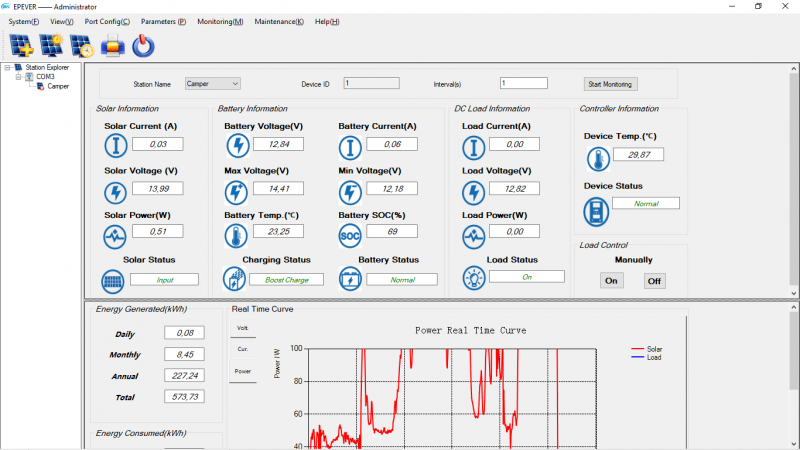Click the power switch toolbar icon
This screenshot has width=800, height=450.
tap(144, 45)
